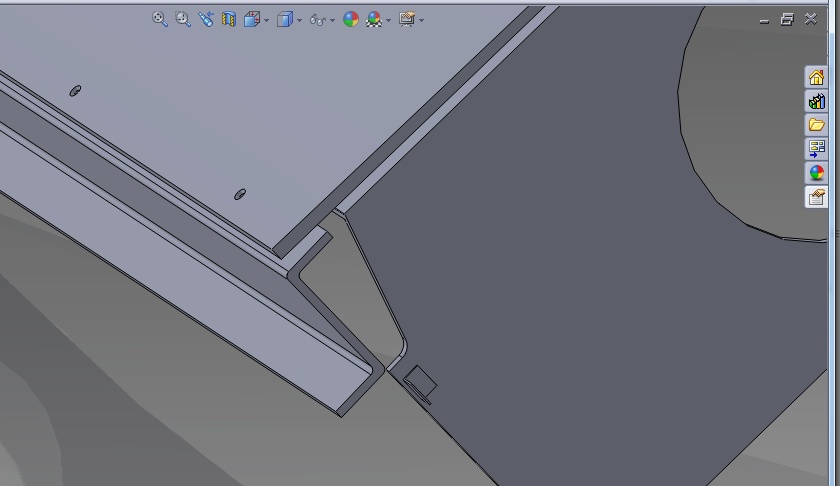Screen dimensions: 840x486
Task: Open the Design Library task pane tab
Action: click(816, 101)
